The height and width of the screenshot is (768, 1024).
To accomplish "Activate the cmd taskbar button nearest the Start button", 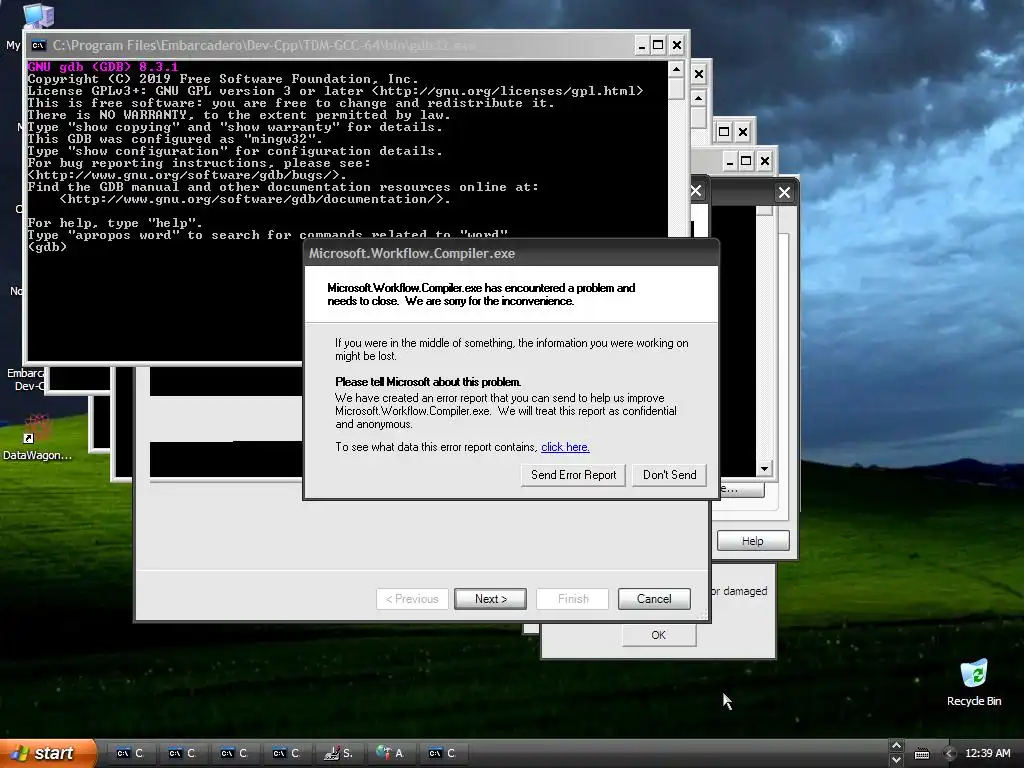I will pos(129,753).
